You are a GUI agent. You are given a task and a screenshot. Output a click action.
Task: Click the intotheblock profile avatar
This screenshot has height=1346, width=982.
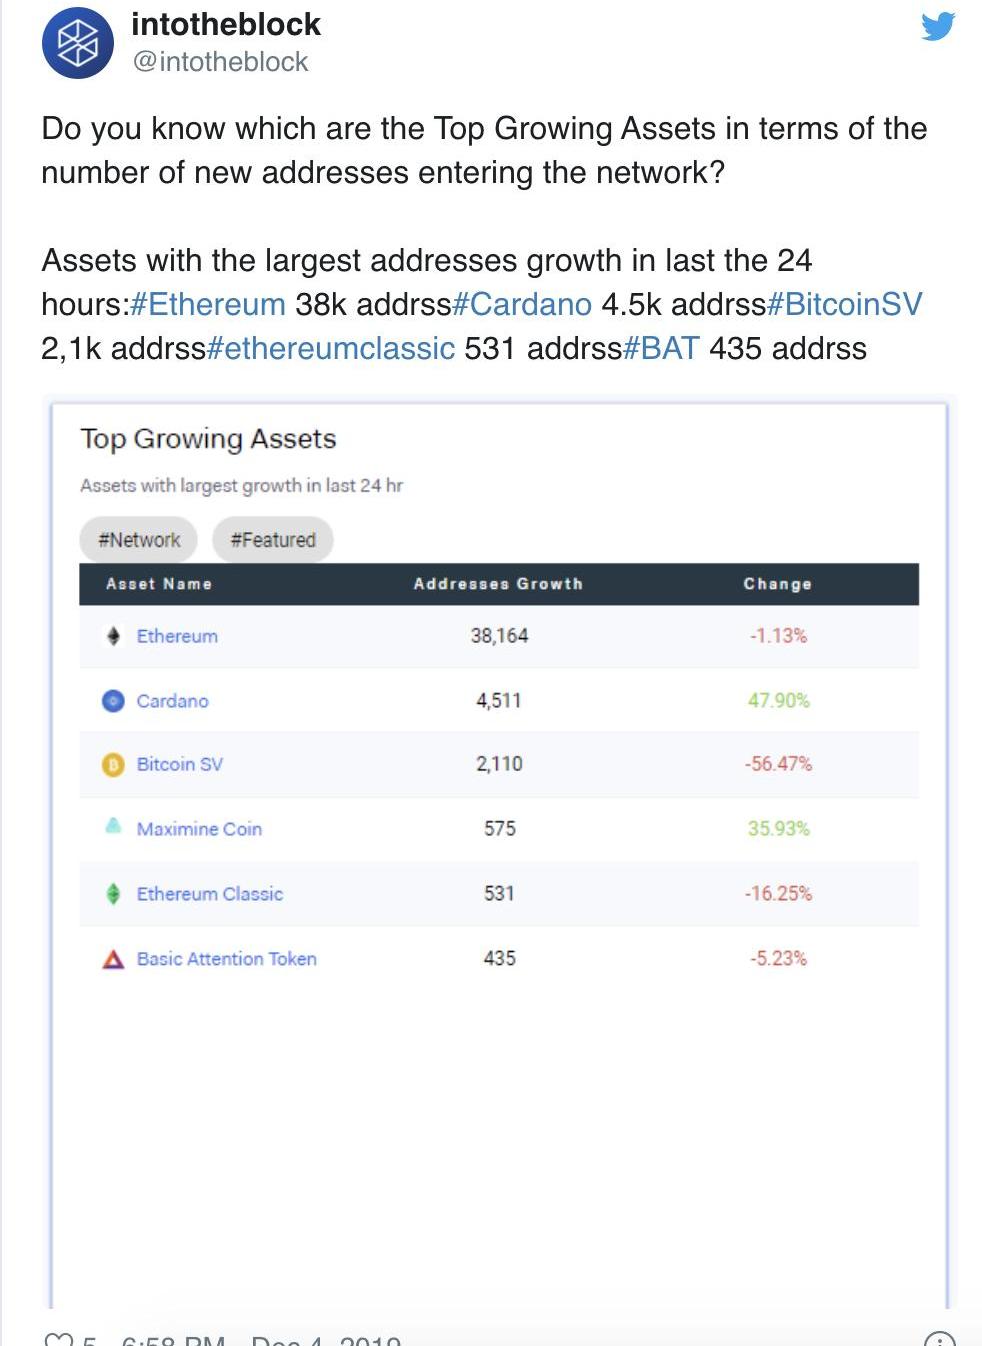[x=77, y=43]
